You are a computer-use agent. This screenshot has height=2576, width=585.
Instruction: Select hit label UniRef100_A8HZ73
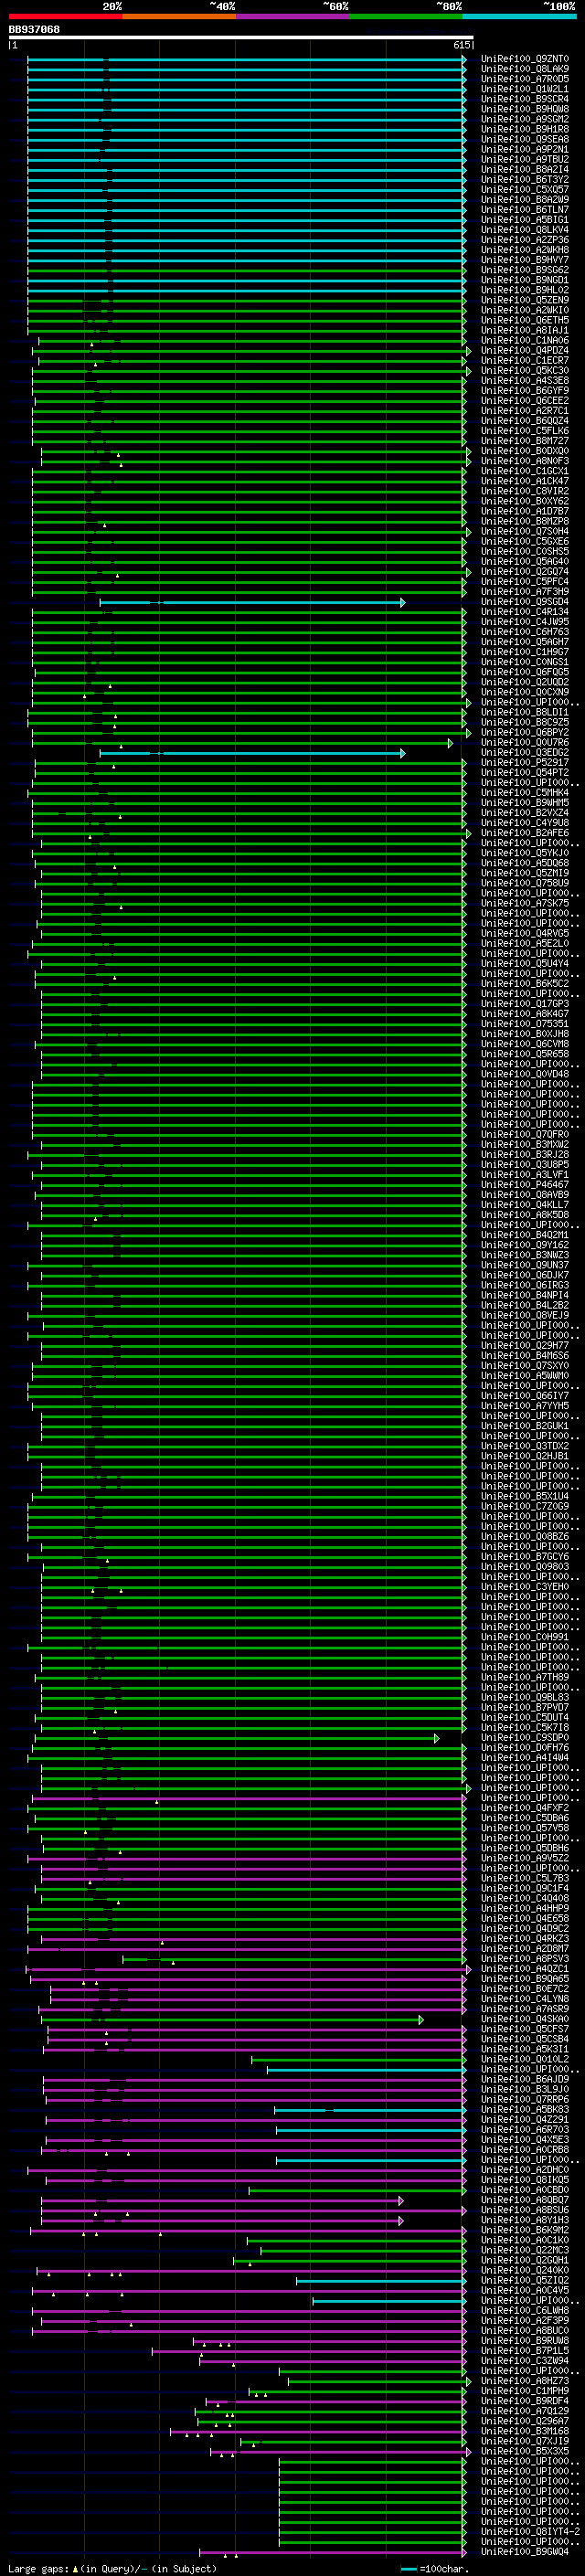pyautogui.click(x=525, y=2380)
